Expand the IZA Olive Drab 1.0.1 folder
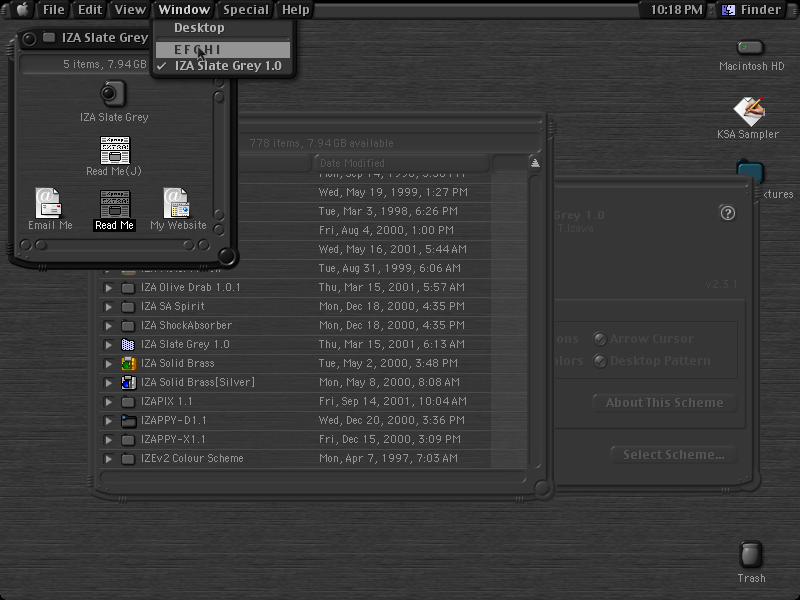The width and height of the screenshot is (800, 600). [x=108, y=288]
